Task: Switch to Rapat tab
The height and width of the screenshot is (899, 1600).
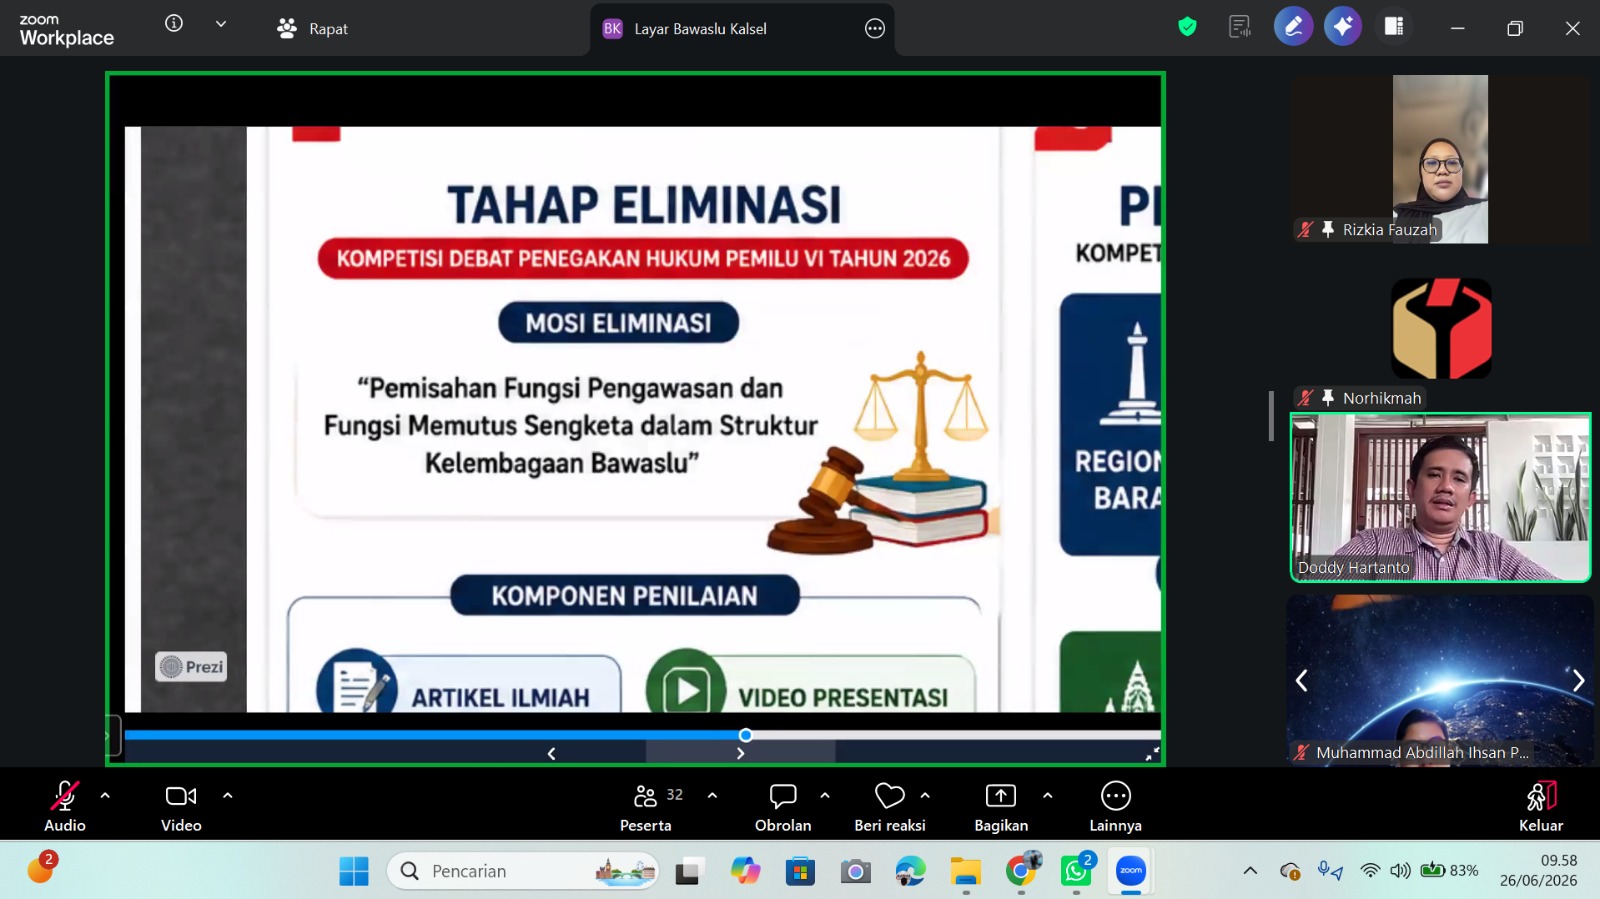Action: 313,29
